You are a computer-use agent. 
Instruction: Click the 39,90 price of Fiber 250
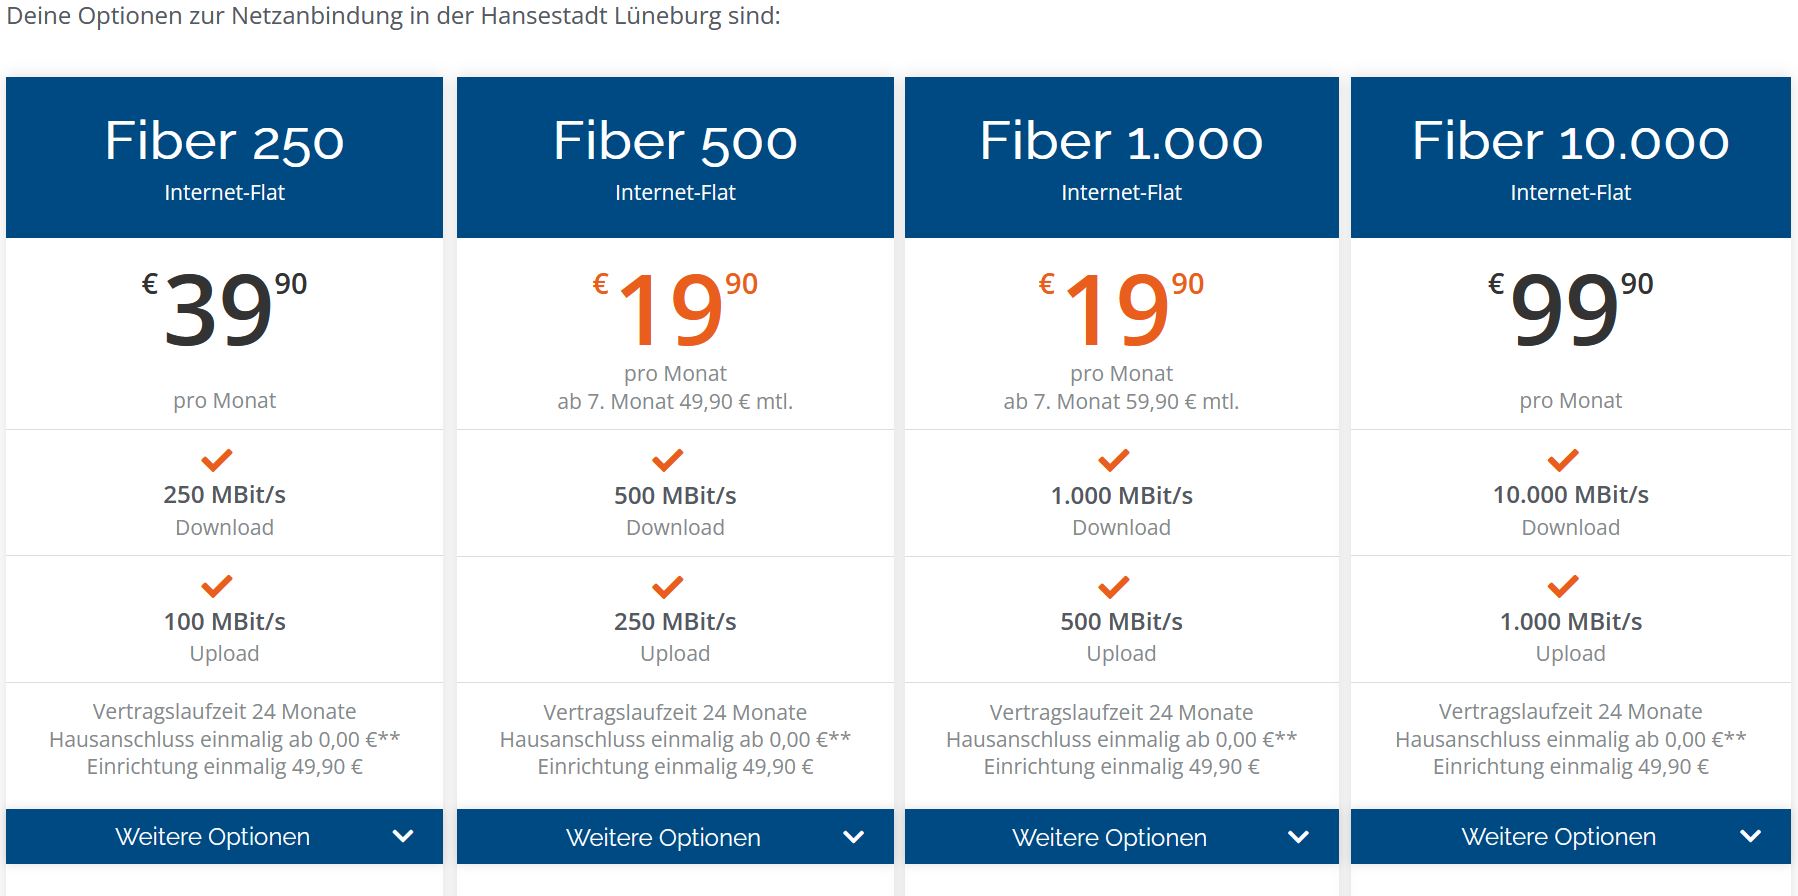coord(224,308)
